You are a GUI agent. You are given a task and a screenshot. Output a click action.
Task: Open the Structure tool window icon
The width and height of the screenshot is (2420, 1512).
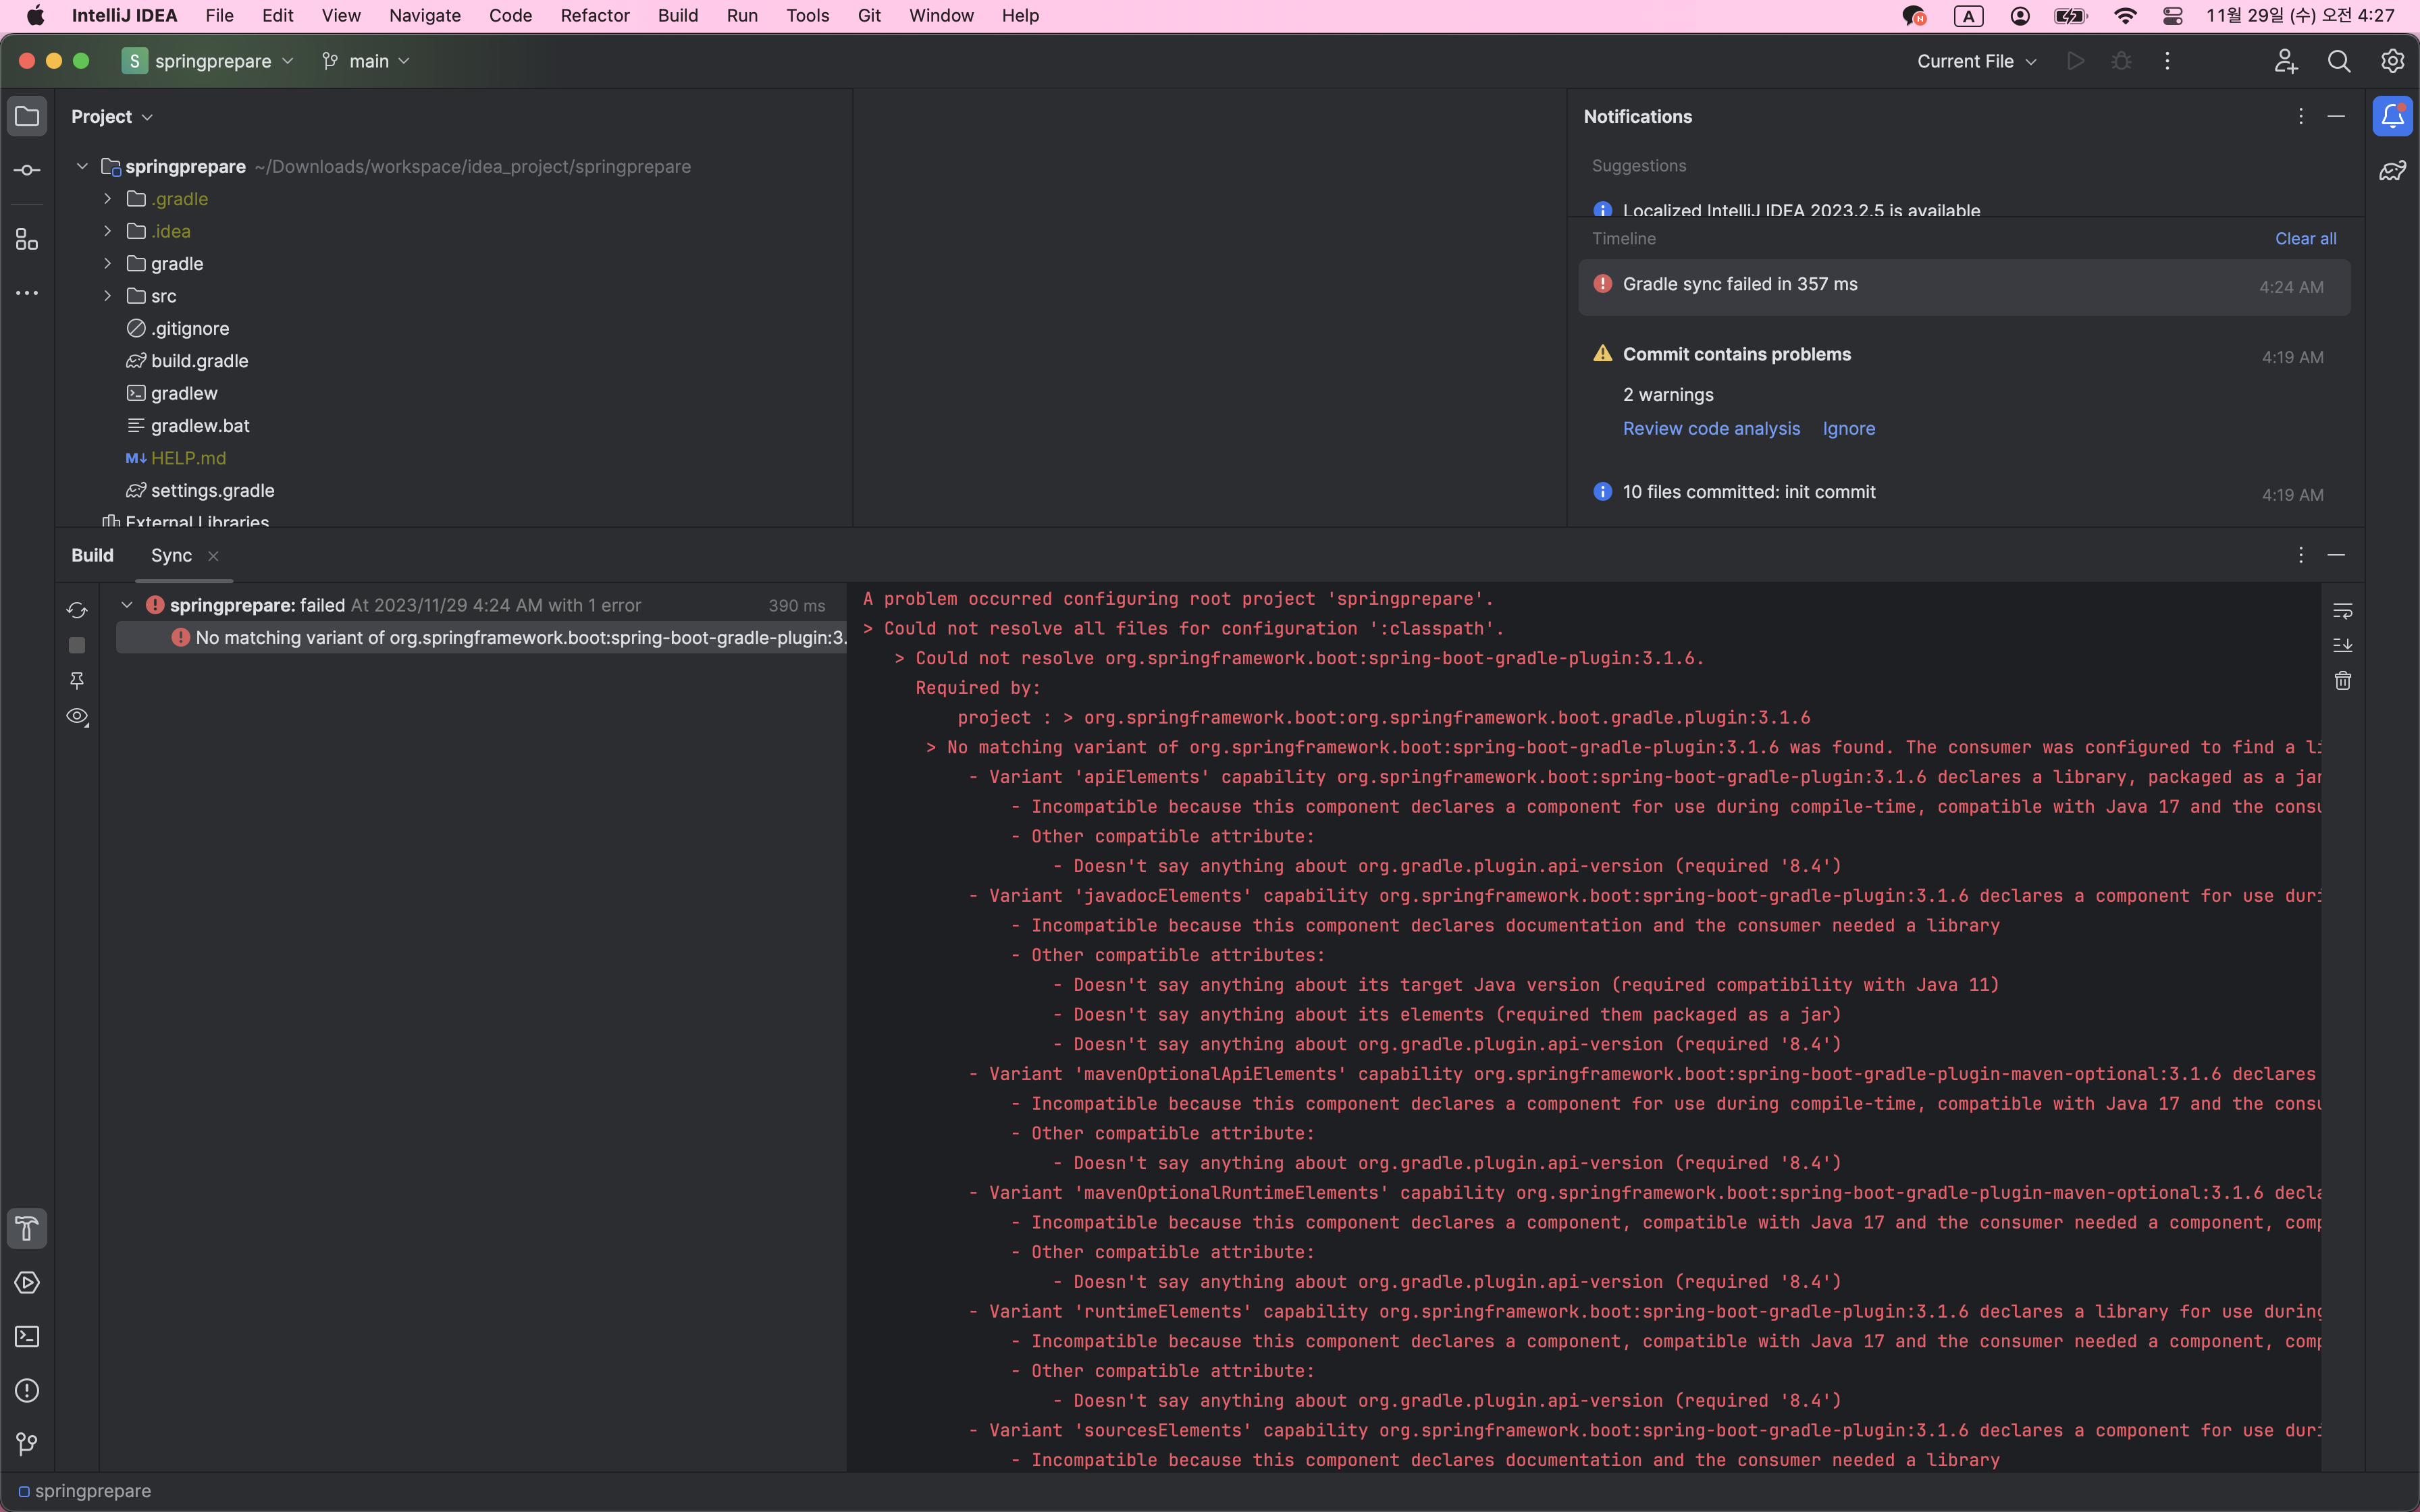[x=27, y=239]
